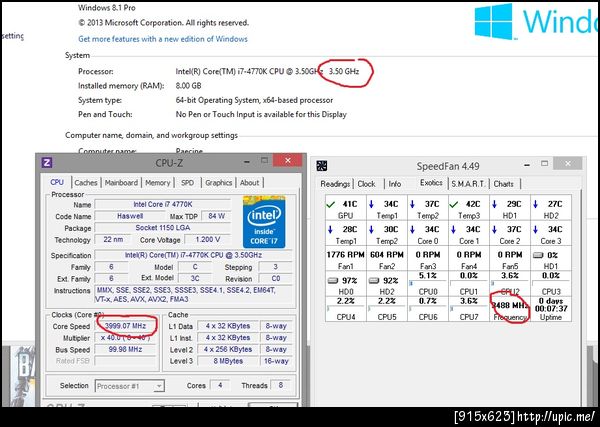Click the Ext. Model 3C value
The image size is (600, 427).
(195, 279)
